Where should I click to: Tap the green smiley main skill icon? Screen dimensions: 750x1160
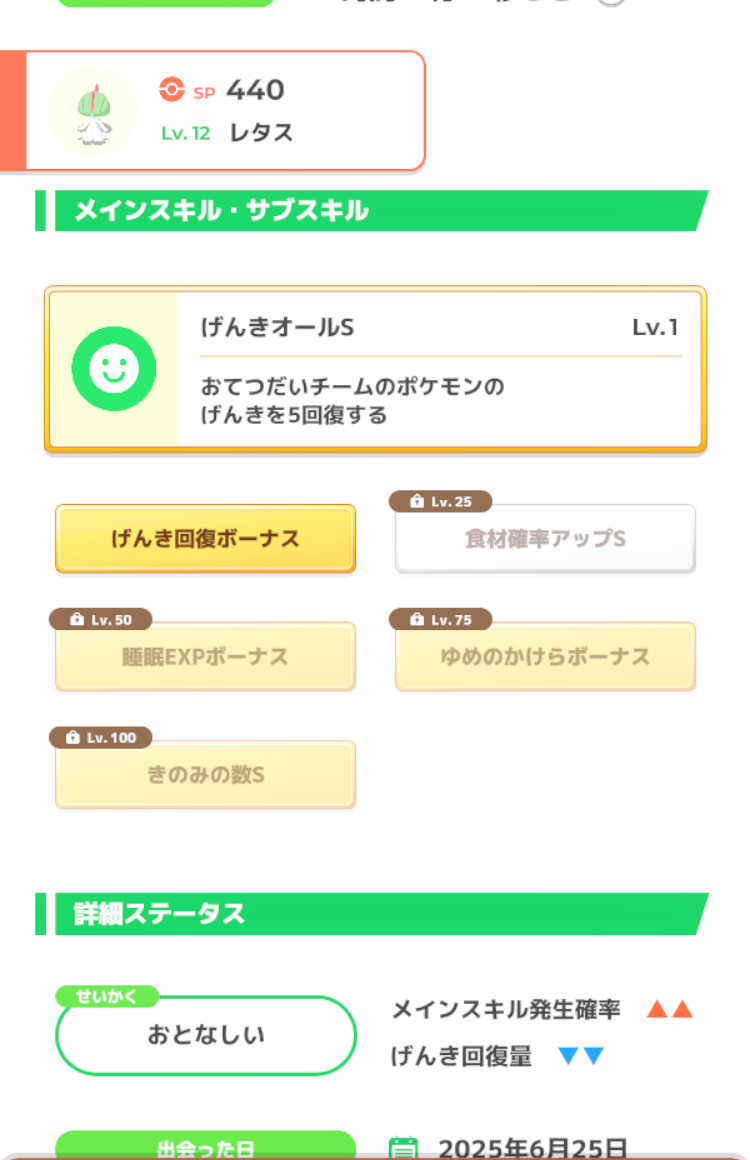click(x=114, y=369)
